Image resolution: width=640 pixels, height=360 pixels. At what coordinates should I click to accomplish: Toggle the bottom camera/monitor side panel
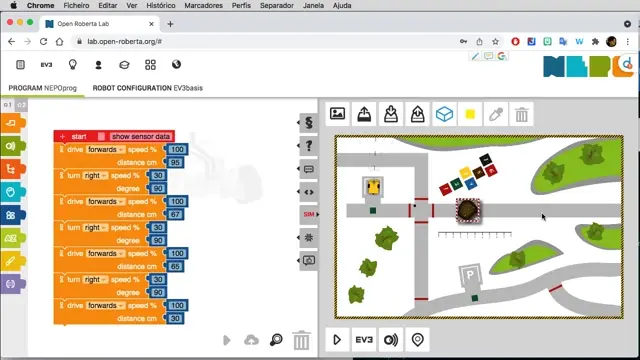tap(309, 260)
